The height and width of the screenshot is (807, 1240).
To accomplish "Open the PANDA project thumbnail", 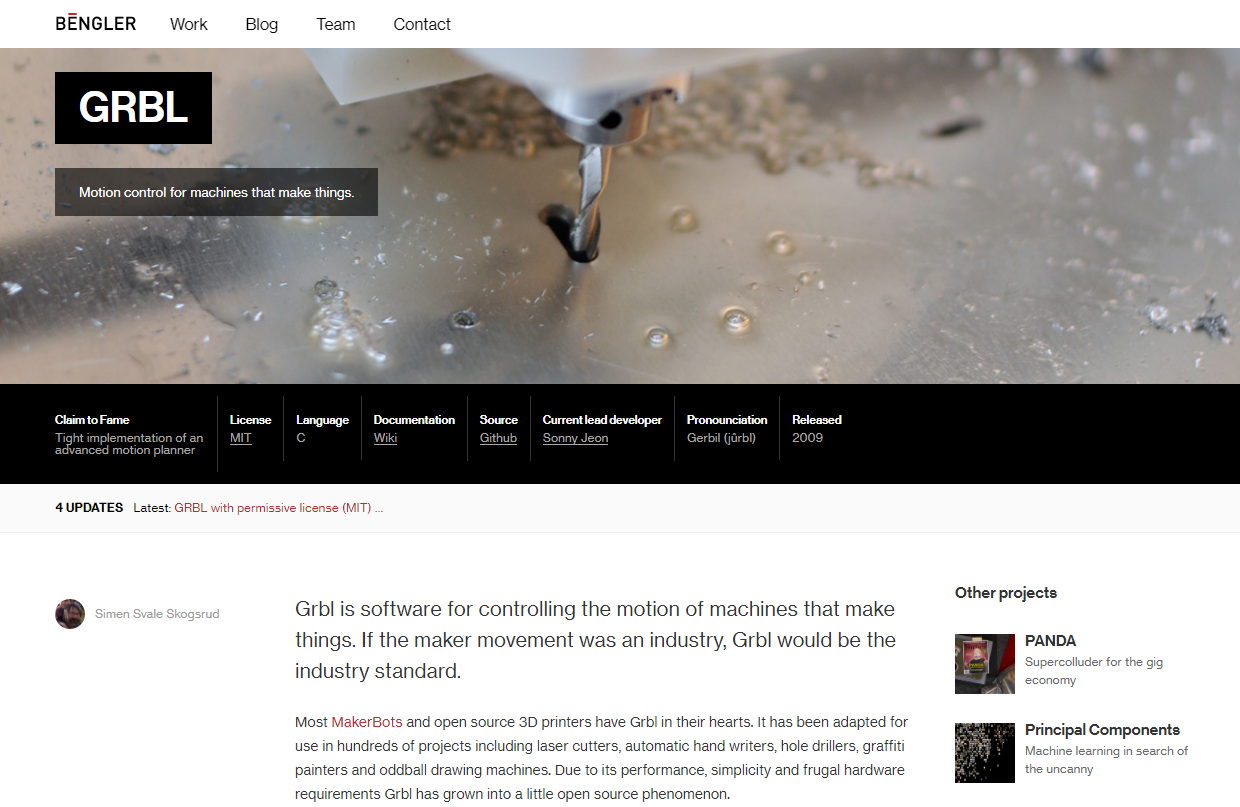I will pyautogui.click(x=985, y=664).
